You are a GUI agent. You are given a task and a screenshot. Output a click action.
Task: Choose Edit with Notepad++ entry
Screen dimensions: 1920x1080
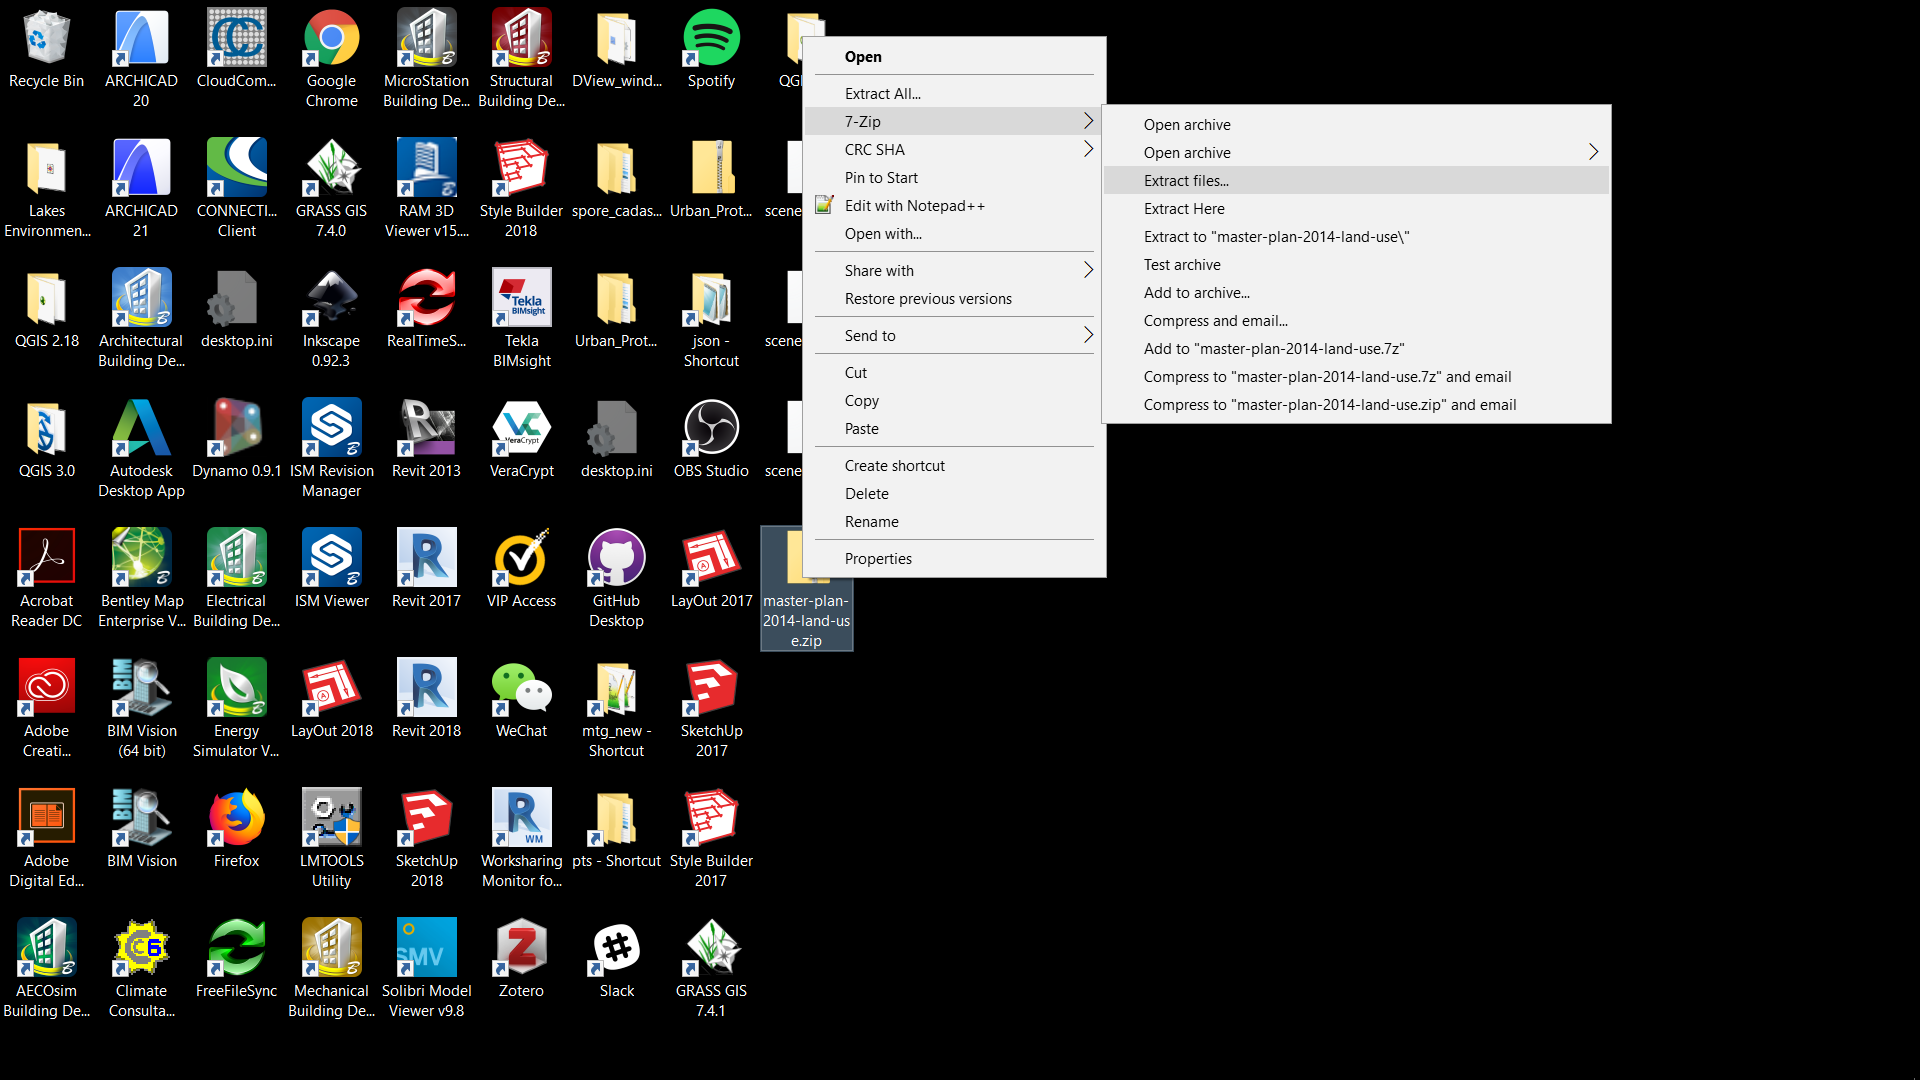[914, 206]
